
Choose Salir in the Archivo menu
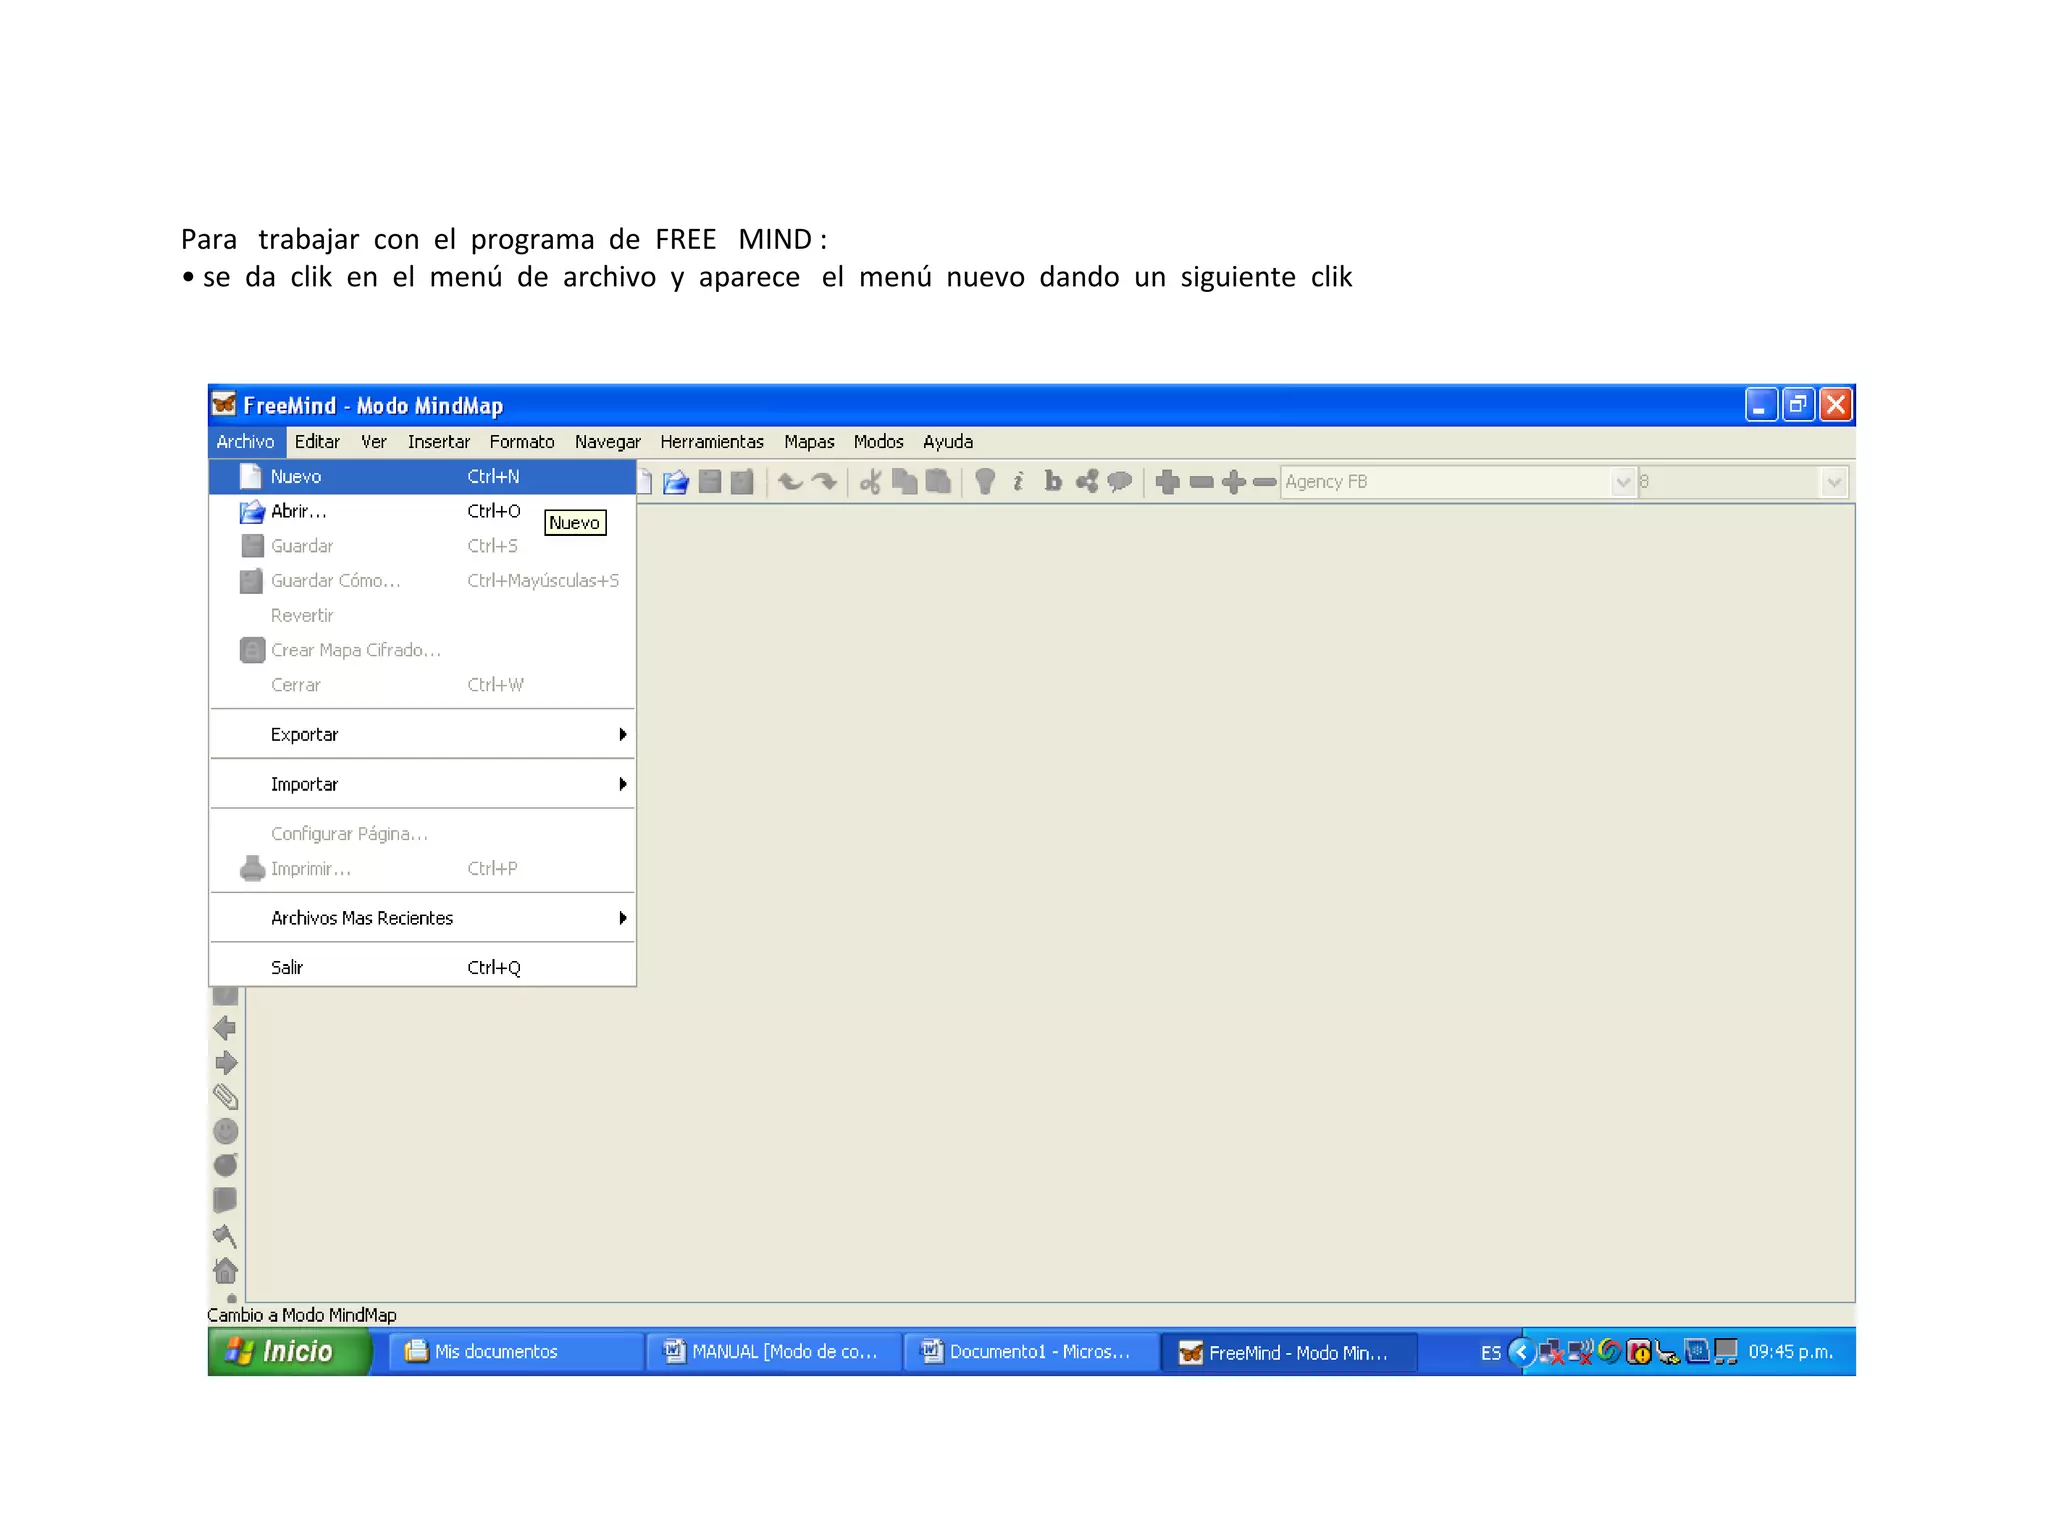287,967
